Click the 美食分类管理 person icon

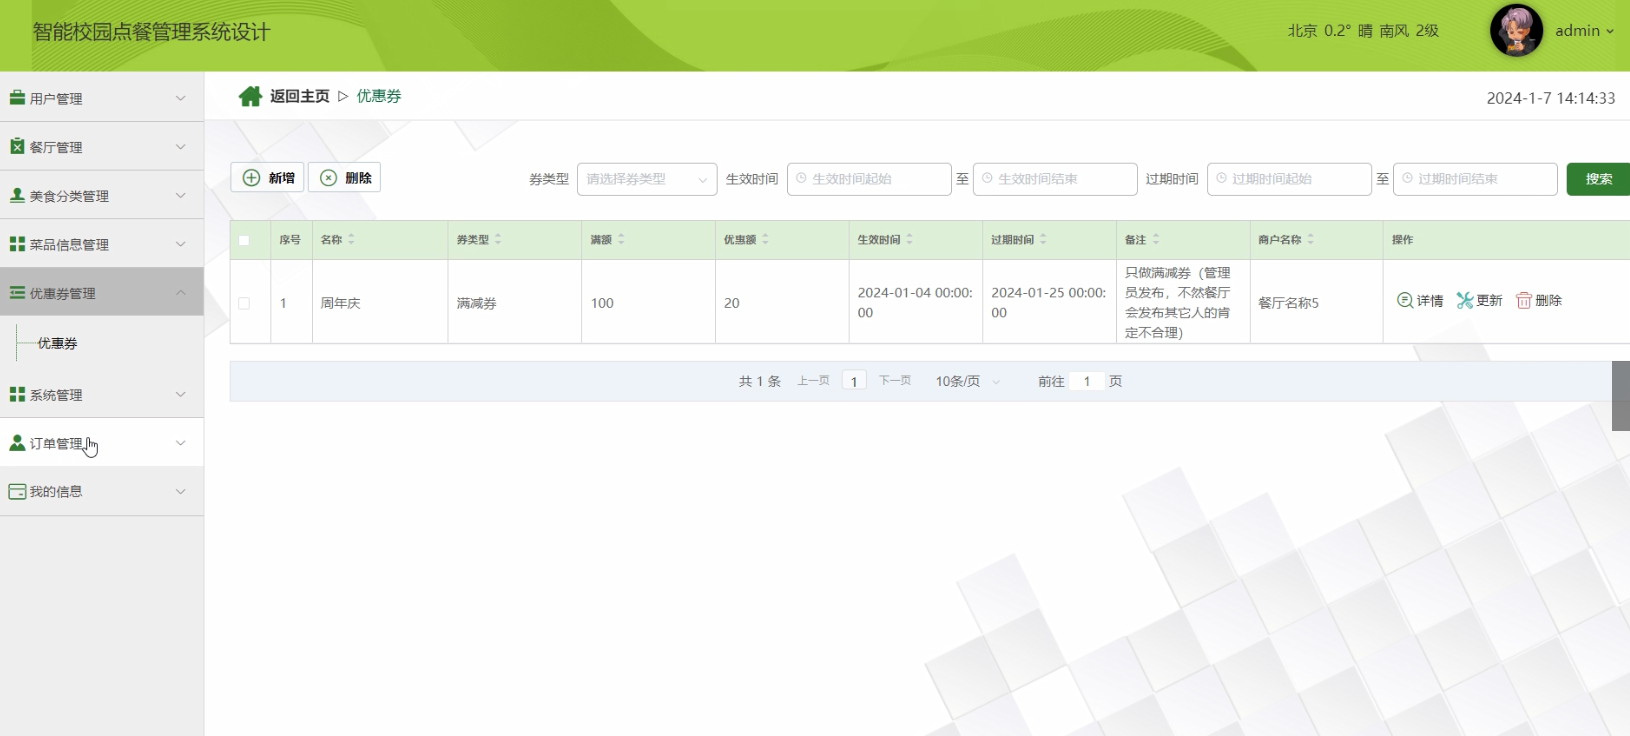tap(17, 195)
